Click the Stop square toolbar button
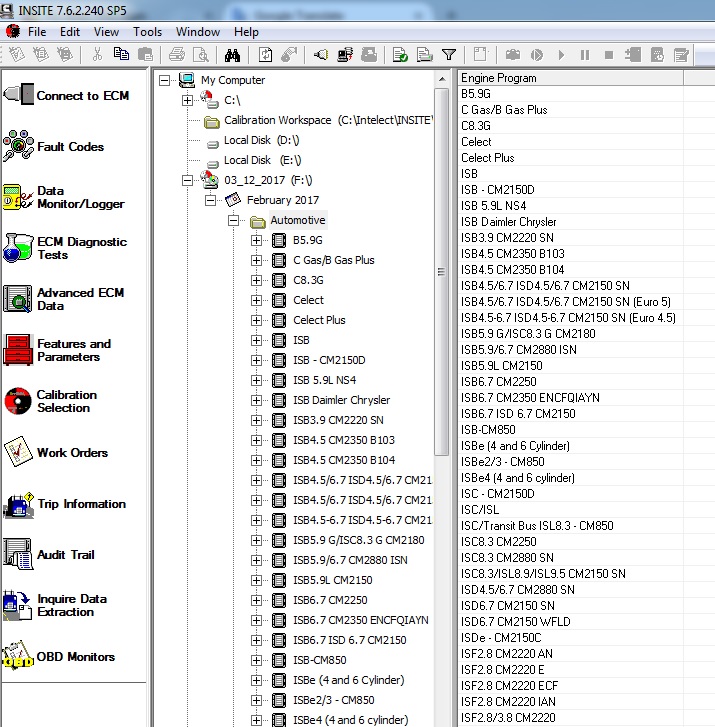Screen dimensions: 715x727 [x=609, y=55]
